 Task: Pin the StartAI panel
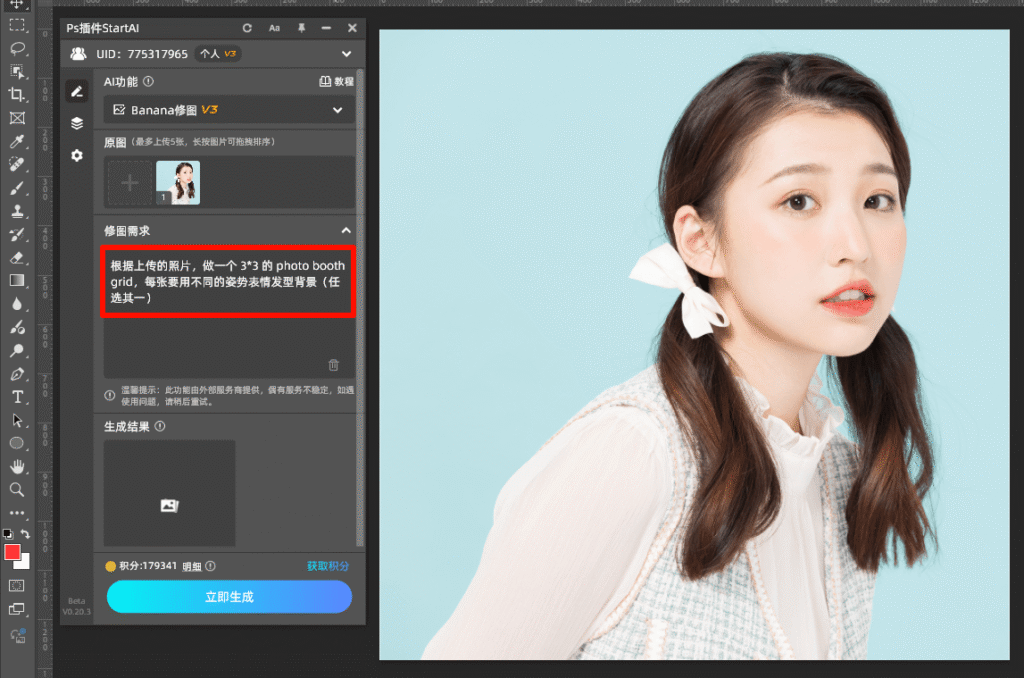click(x=303, y=28)
